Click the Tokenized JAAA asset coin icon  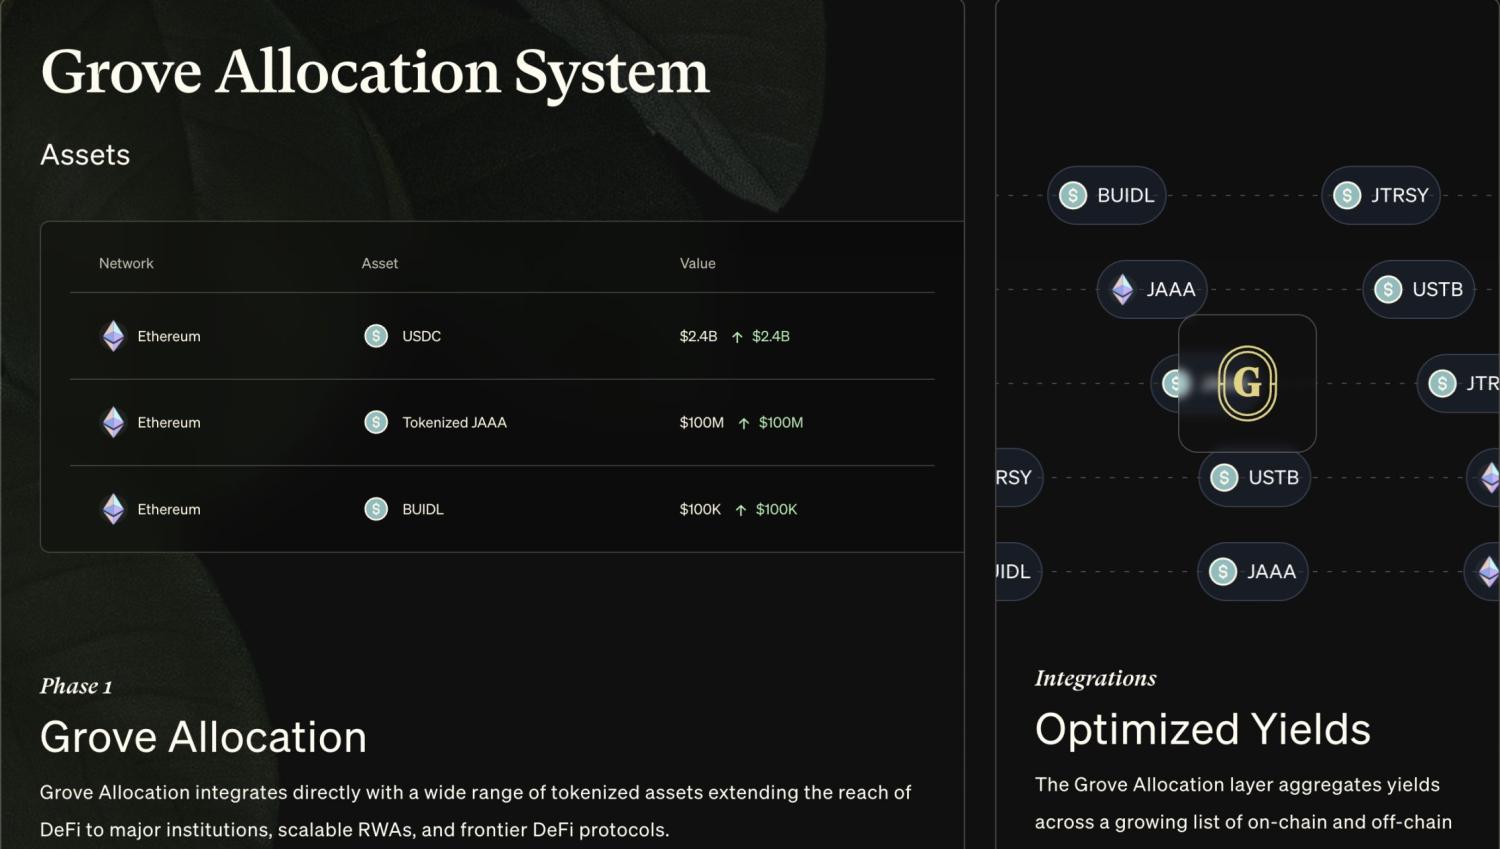376,422
